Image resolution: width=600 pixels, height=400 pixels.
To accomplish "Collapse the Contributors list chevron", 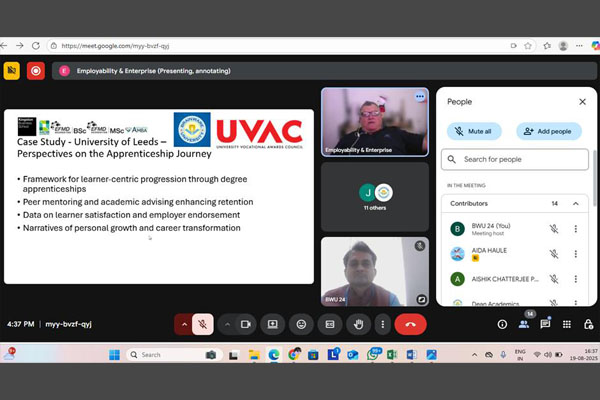I will tap(576, 203).
